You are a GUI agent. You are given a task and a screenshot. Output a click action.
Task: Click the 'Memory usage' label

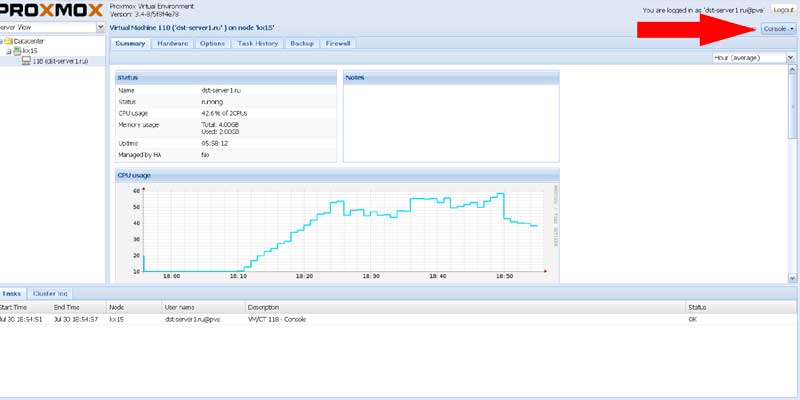click(138, 125)
